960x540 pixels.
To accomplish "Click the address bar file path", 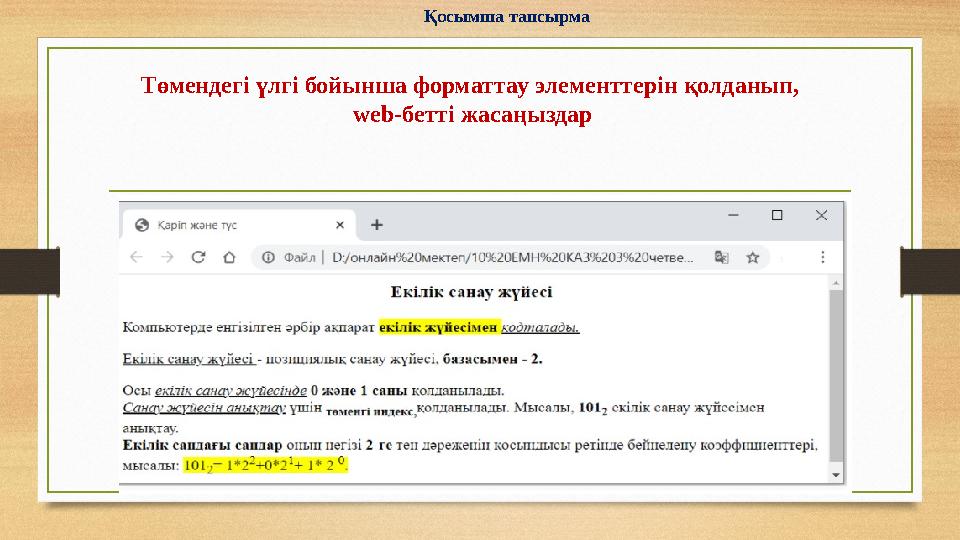I will 512,258.
